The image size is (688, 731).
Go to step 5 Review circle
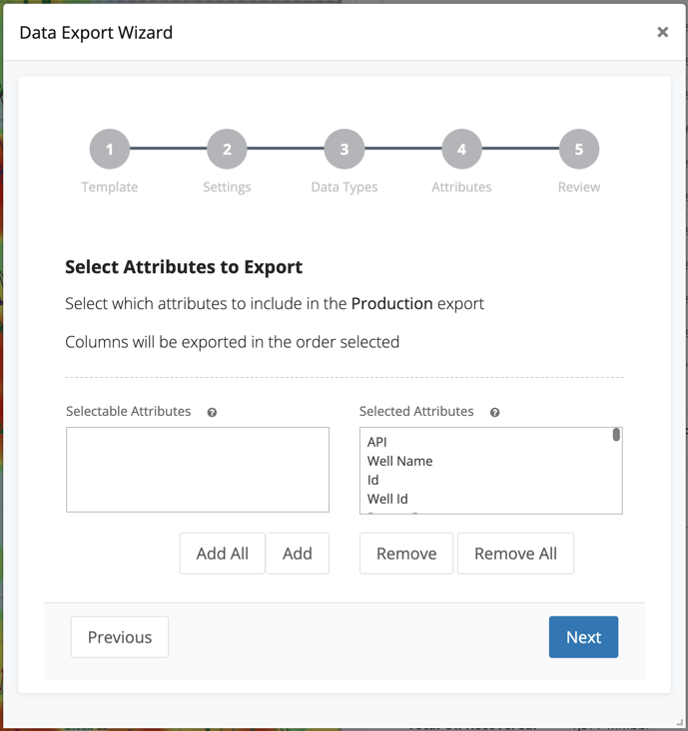click(579, 149)
